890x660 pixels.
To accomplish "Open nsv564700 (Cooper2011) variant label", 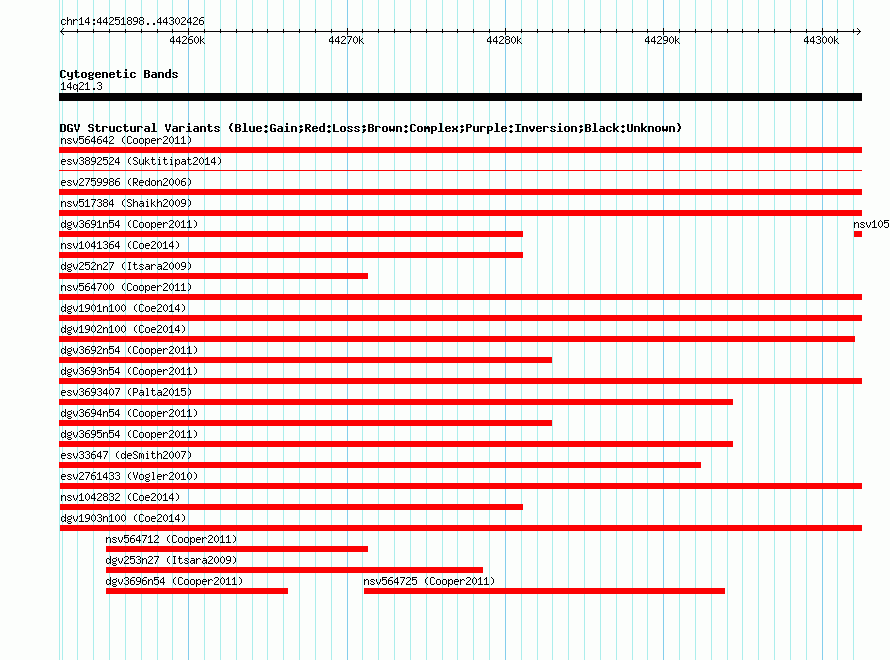I will [x=126, y=287].
